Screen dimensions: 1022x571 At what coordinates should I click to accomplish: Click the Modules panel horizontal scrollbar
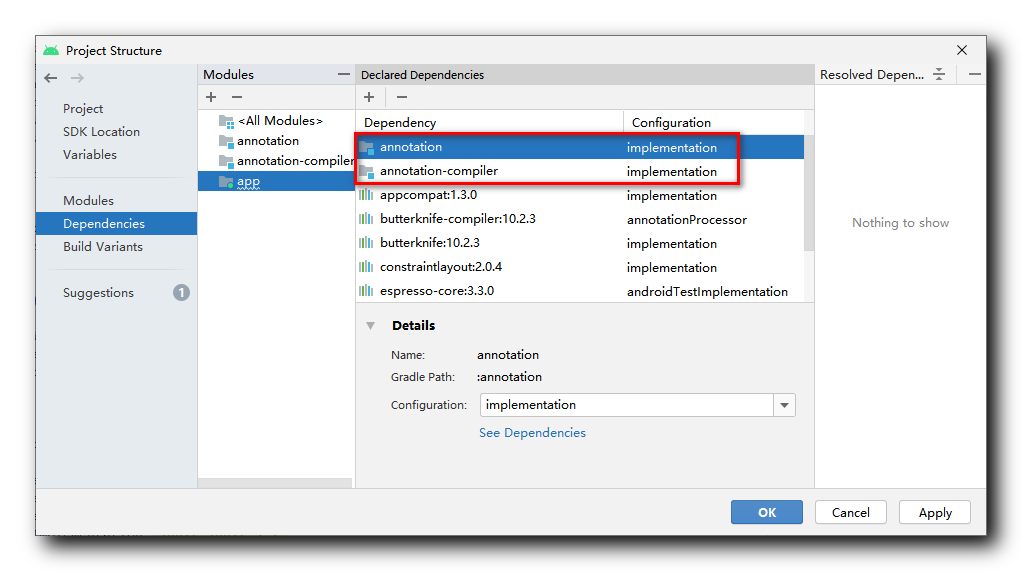pos(275,483)
